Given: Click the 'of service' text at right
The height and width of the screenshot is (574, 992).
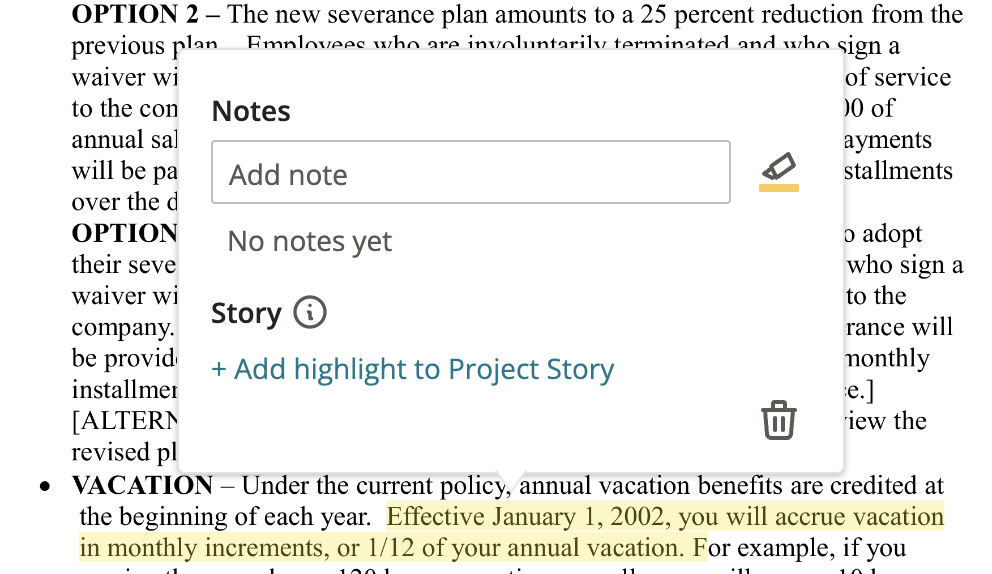Looking at the screenshot, I should (x=898, y=77).
